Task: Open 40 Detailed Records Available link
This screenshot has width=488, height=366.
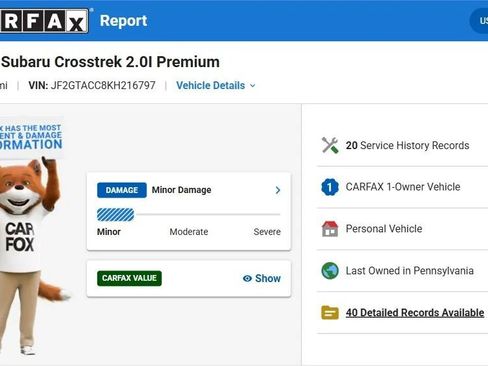Action: pos(415,313)
